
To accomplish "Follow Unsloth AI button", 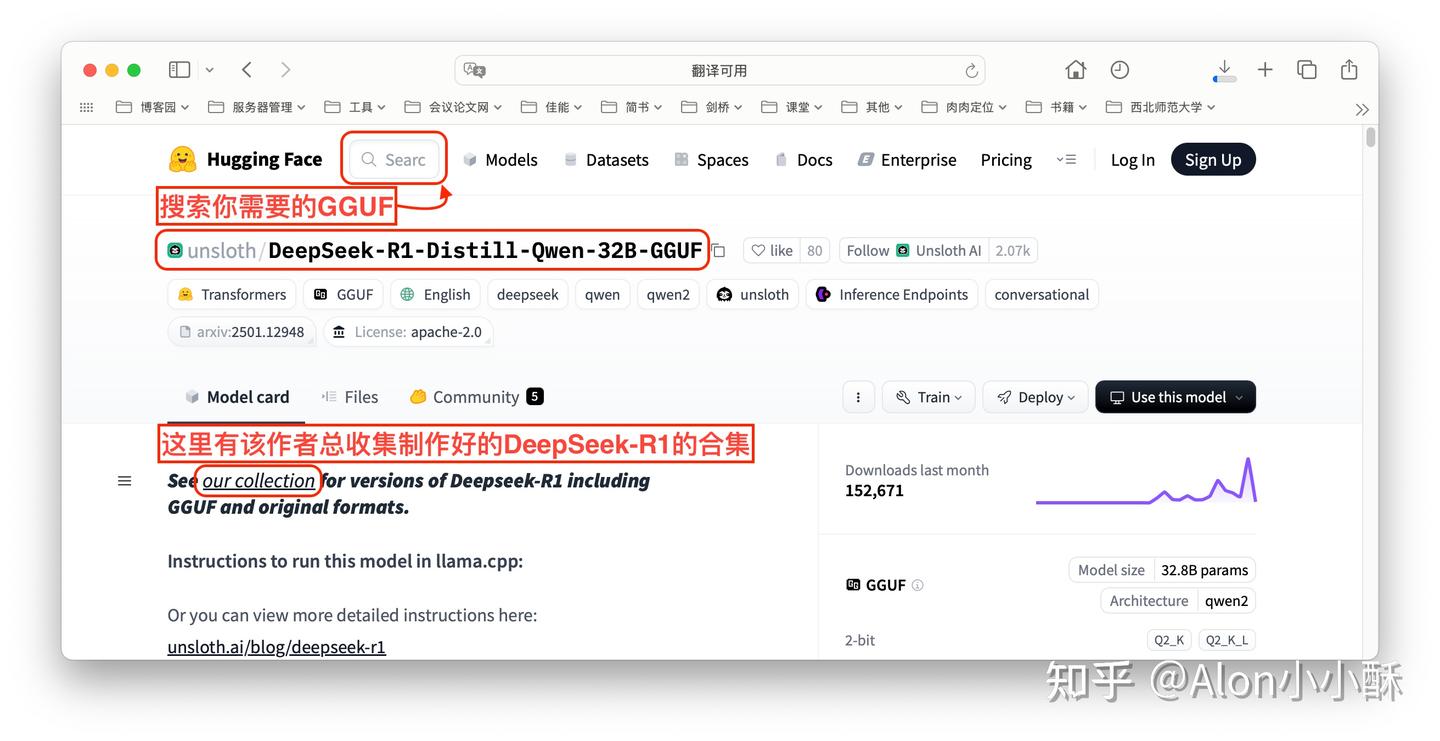I will pyautogui.click(x=914, y=251).
